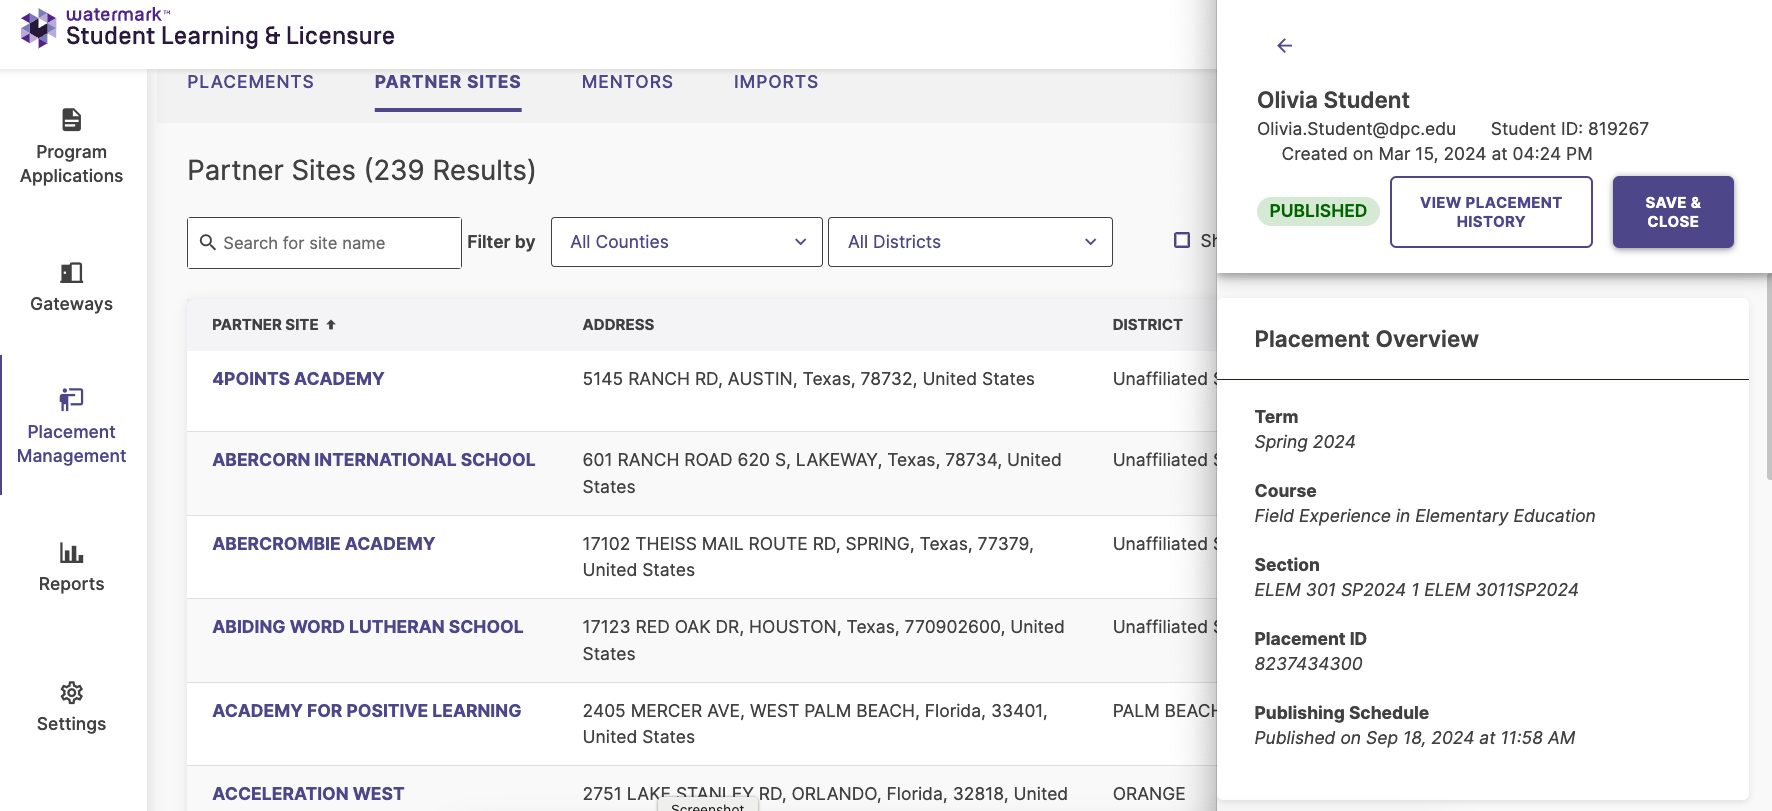Open the Gateways door icon
The height and width of the screenshot is (811, 1772).
point(71,272)
